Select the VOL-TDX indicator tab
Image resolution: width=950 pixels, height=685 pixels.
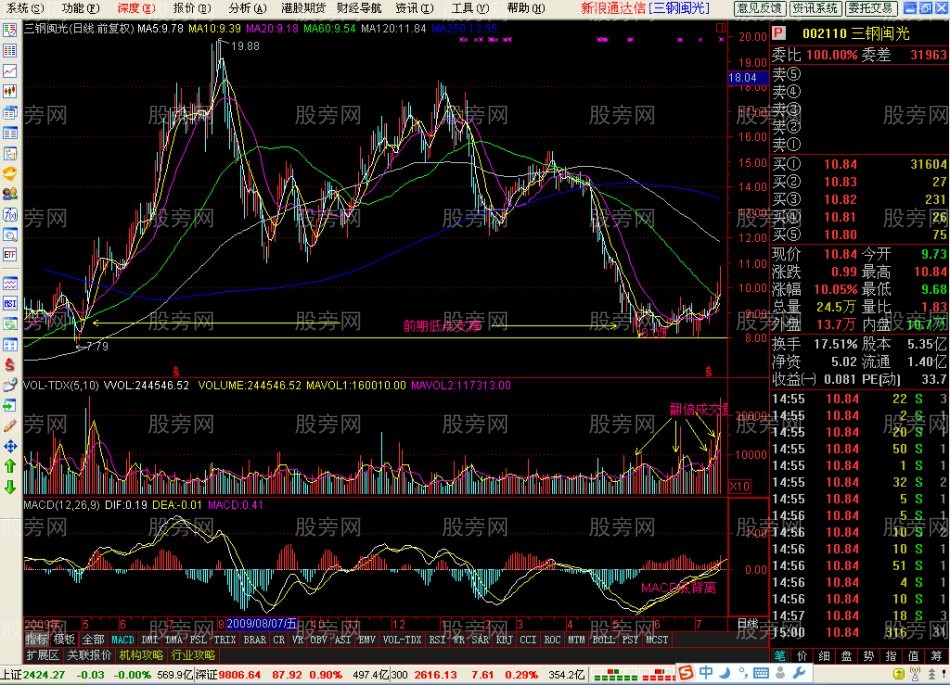point(402,640)
